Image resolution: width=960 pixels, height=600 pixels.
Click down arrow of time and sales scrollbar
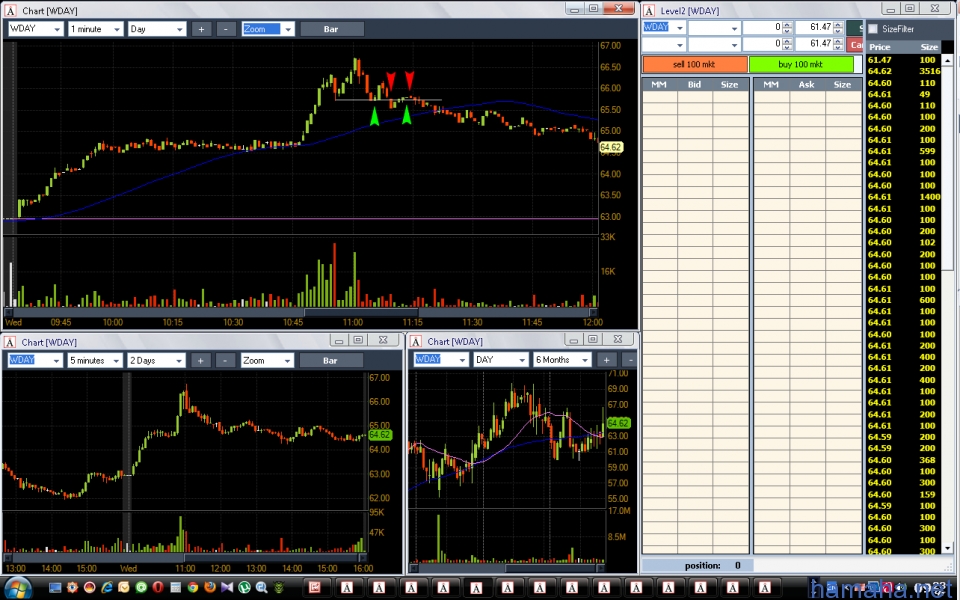coord(947,549)
